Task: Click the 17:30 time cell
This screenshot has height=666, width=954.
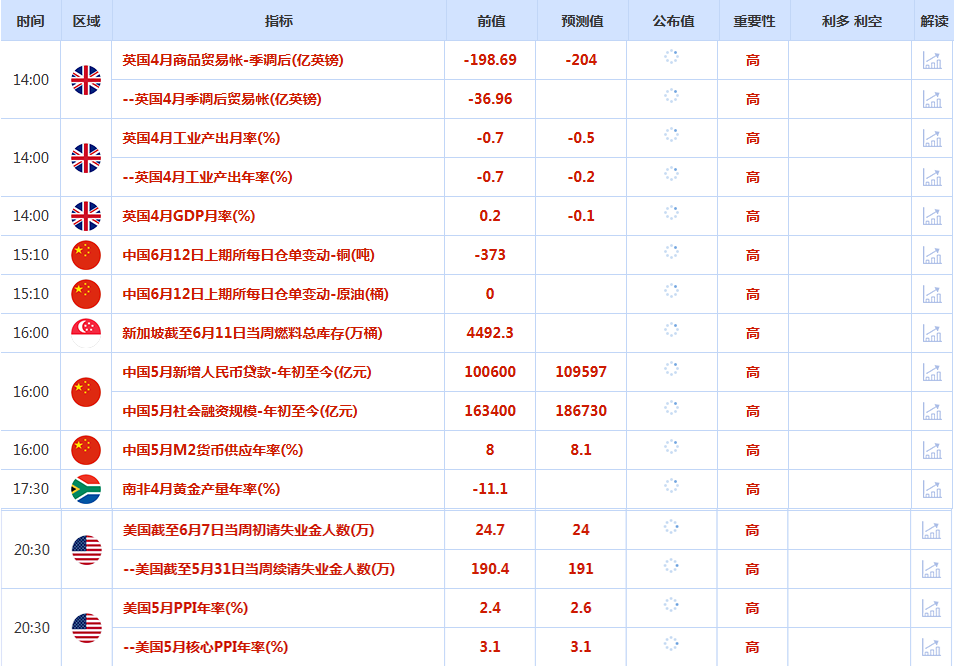Action: (31, 488)
